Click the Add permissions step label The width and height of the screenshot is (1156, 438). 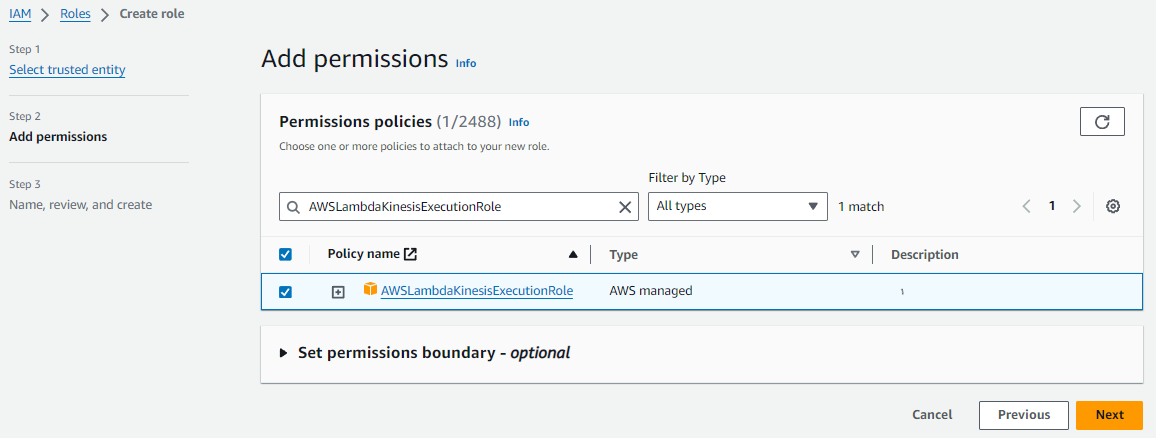(x=58, y=137)
